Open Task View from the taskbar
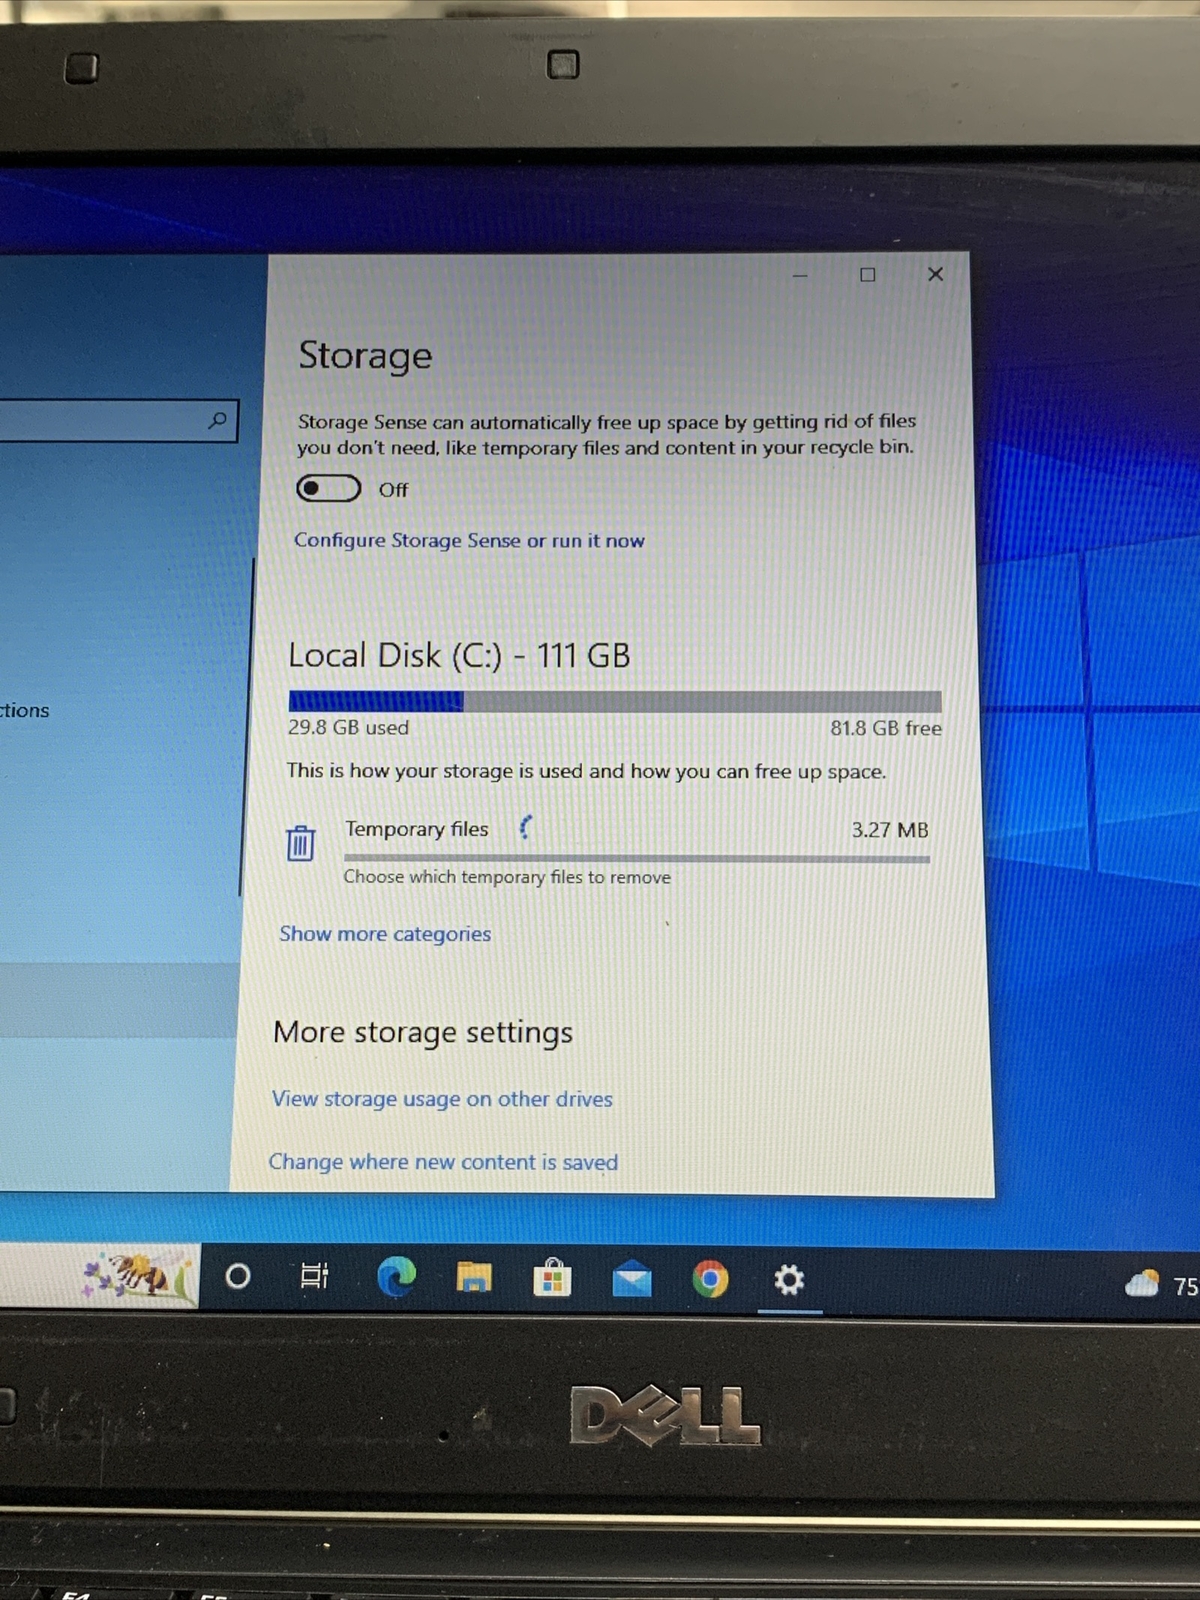This screenshot has height=1600, width=1200. (314, 1276)
